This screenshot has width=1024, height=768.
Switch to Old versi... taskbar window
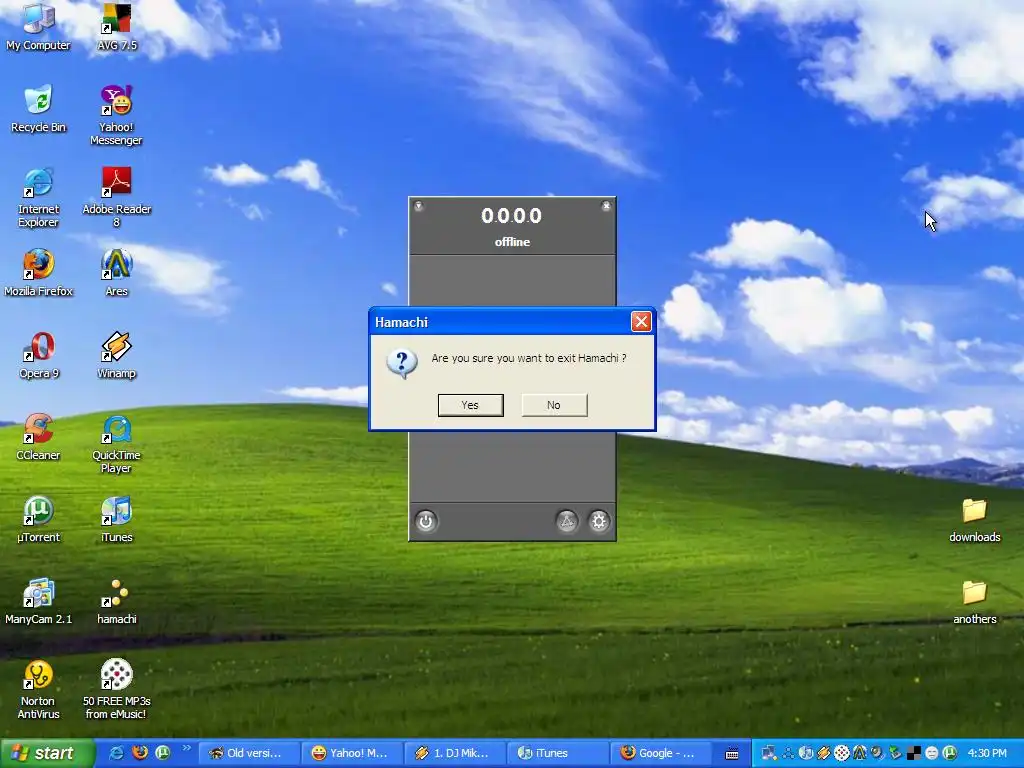click(249, 753)
